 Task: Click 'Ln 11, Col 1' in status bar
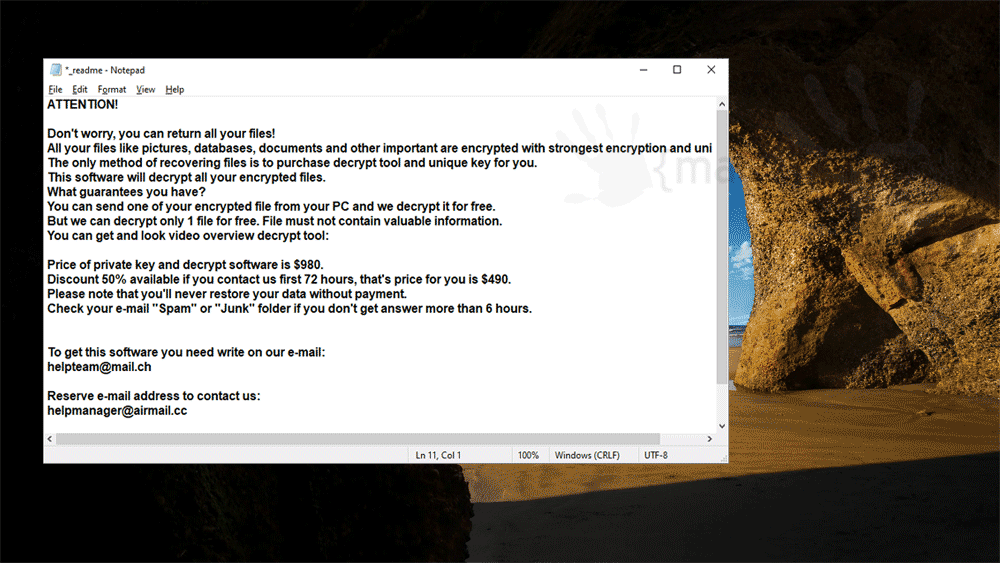tap(438, 455)
